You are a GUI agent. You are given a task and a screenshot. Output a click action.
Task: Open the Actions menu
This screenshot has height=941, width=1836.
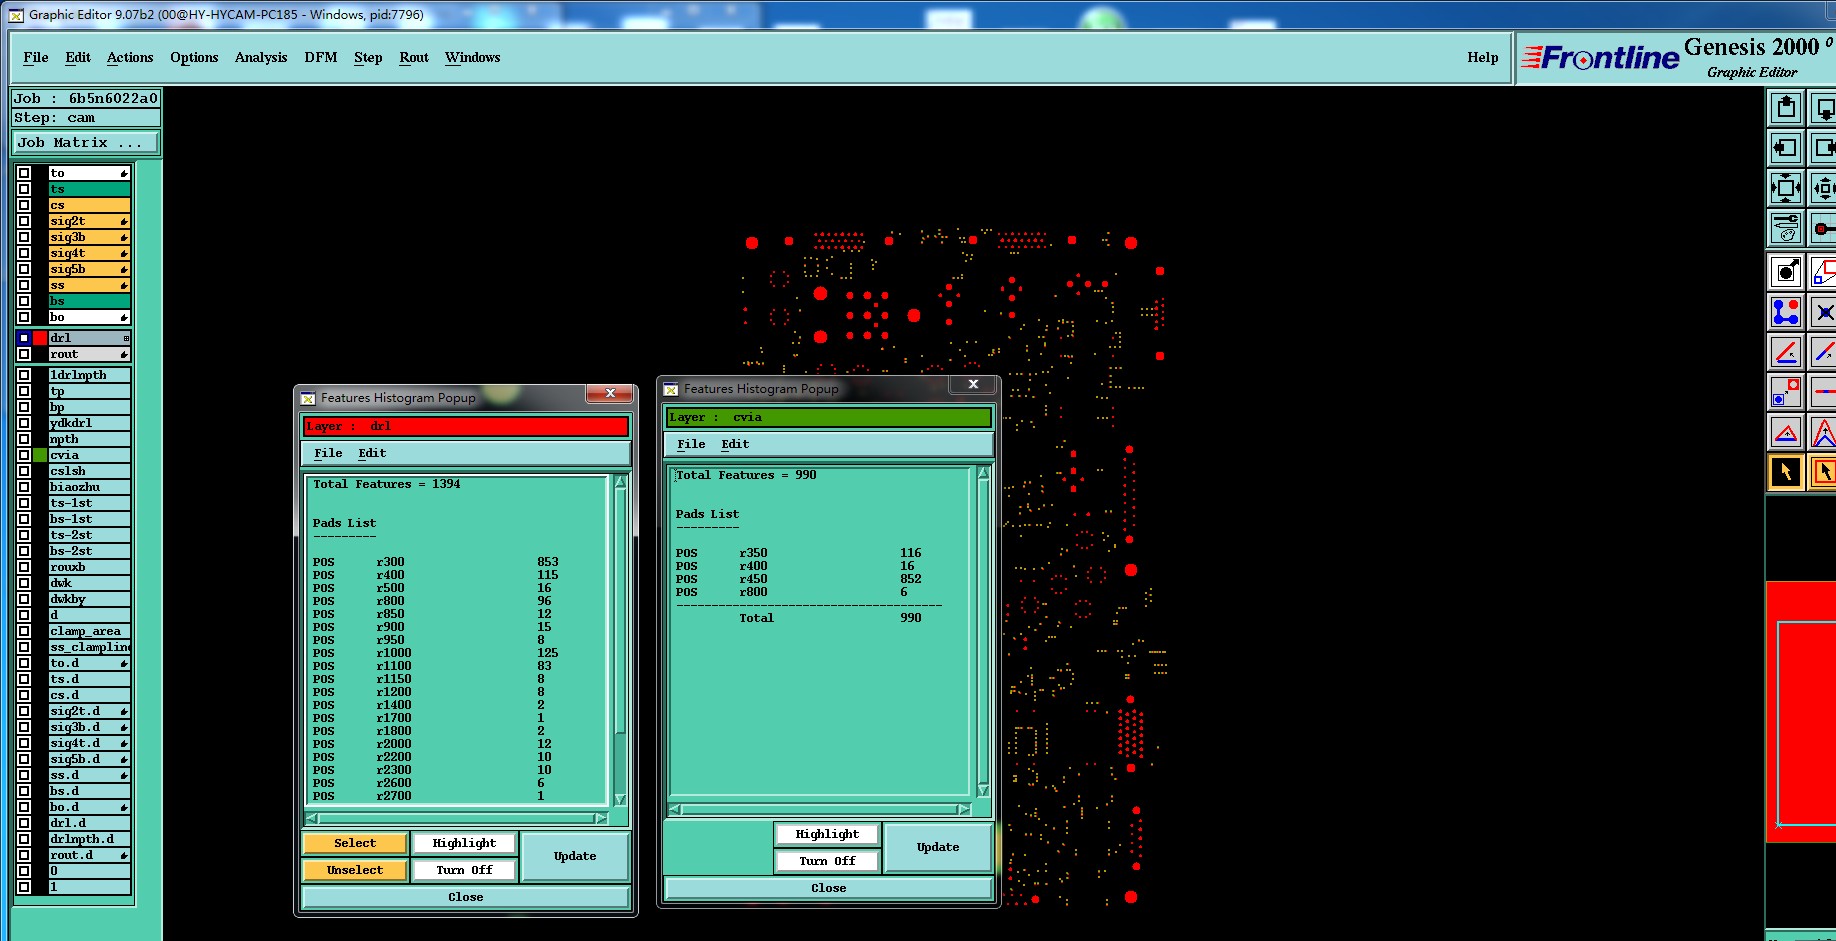click(x=130, y=58)
